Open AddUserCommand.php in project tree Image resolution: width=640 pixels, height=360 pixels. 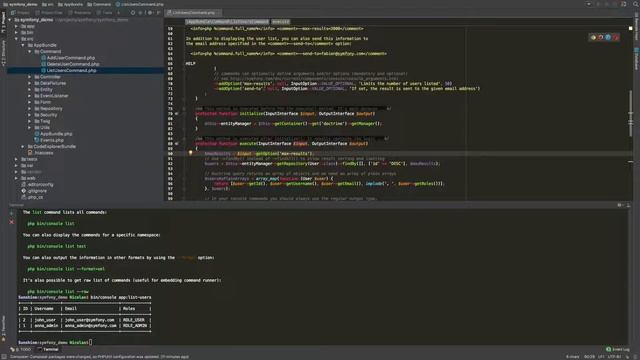(x=68, y=58)
